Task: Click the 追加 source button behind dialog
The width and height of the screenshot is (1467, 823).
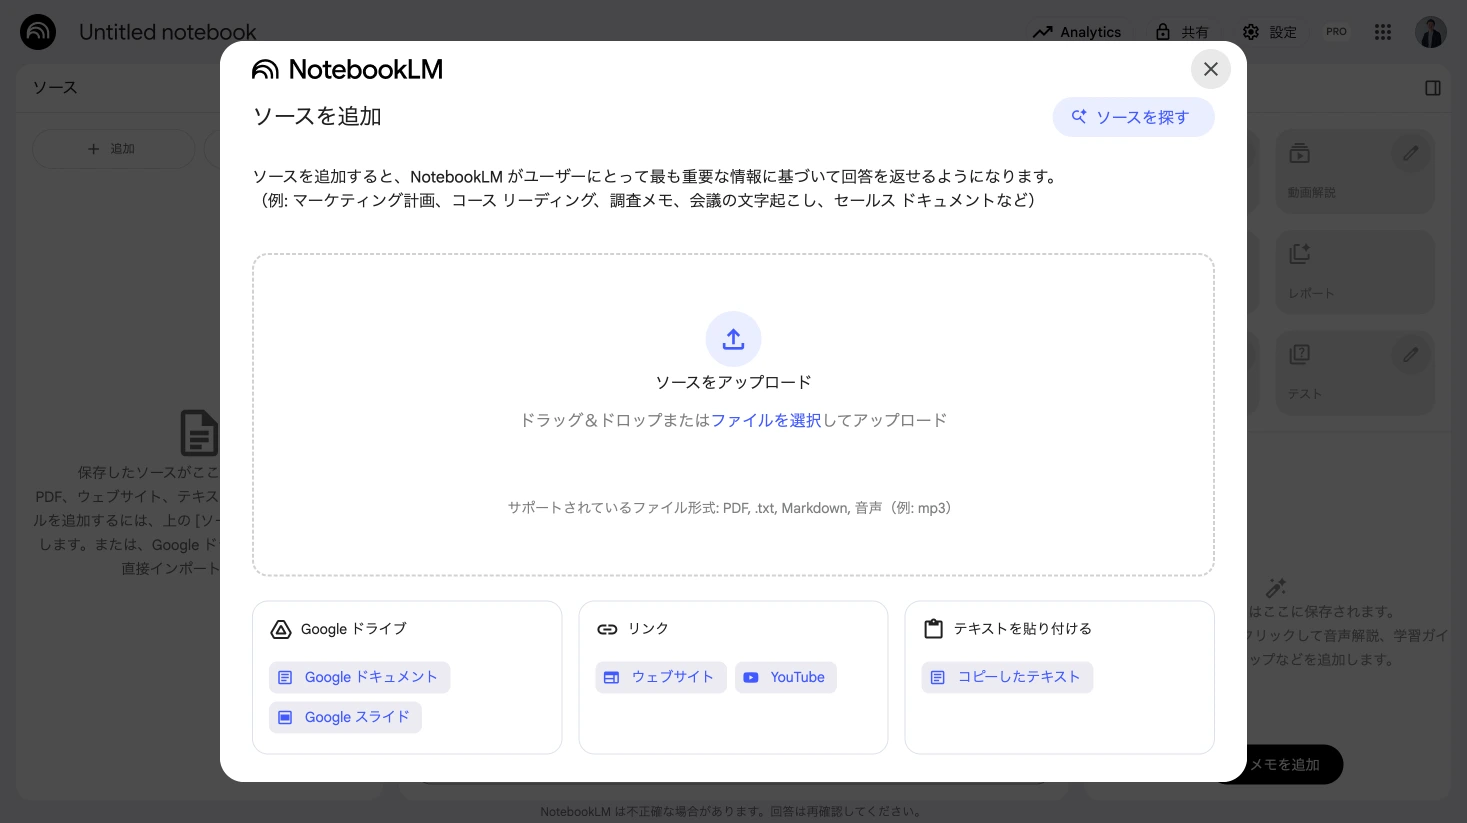Action: (113, 149)
